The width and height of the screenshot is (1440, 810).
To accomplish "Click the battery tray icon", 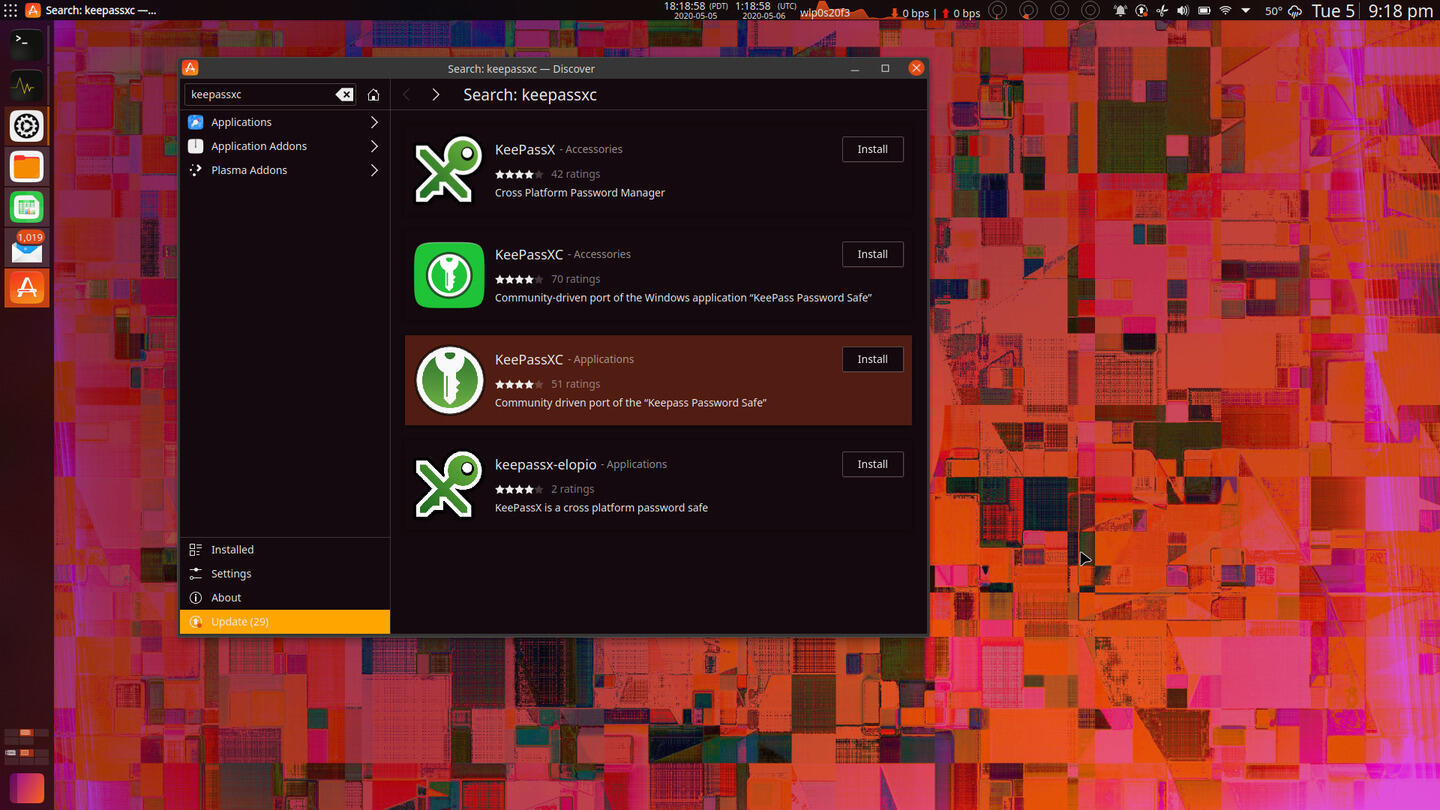I will pos(1204,11).
